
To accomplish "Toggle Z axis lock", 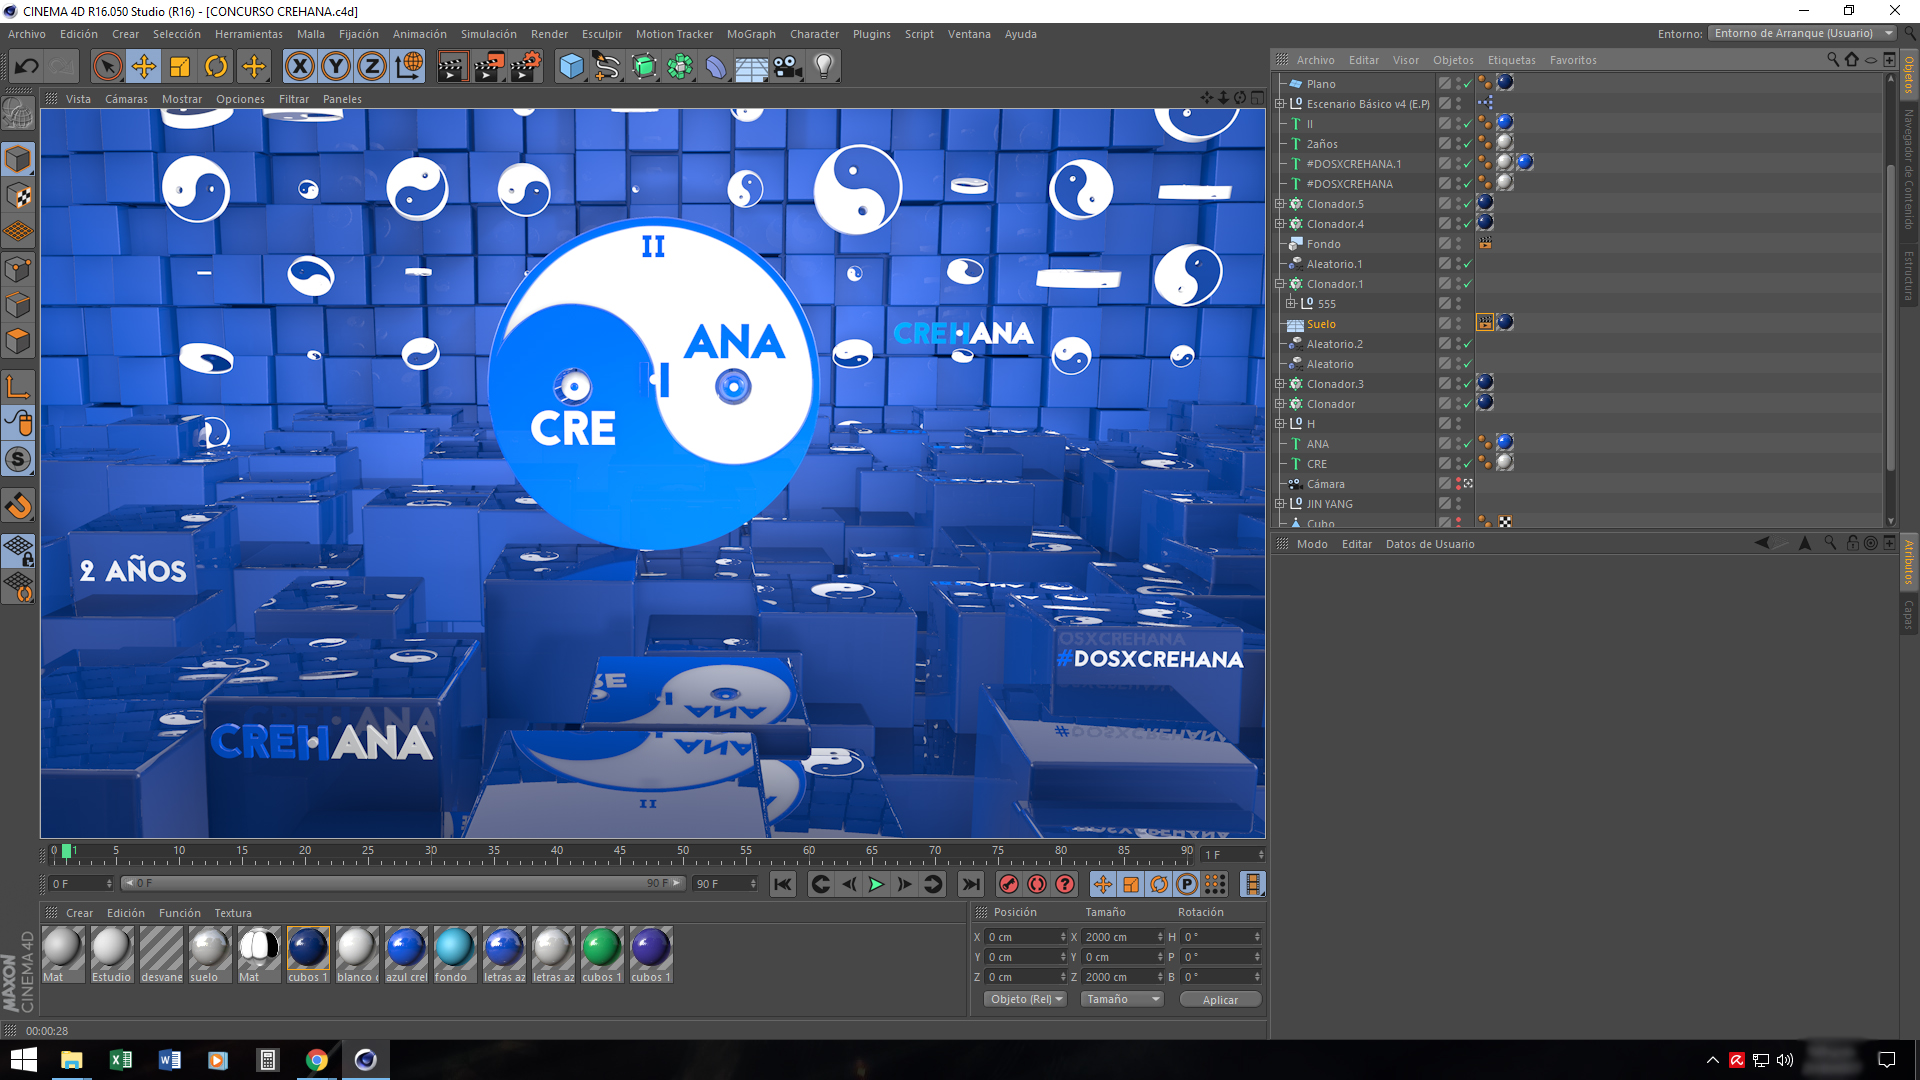I will (372, 67).
